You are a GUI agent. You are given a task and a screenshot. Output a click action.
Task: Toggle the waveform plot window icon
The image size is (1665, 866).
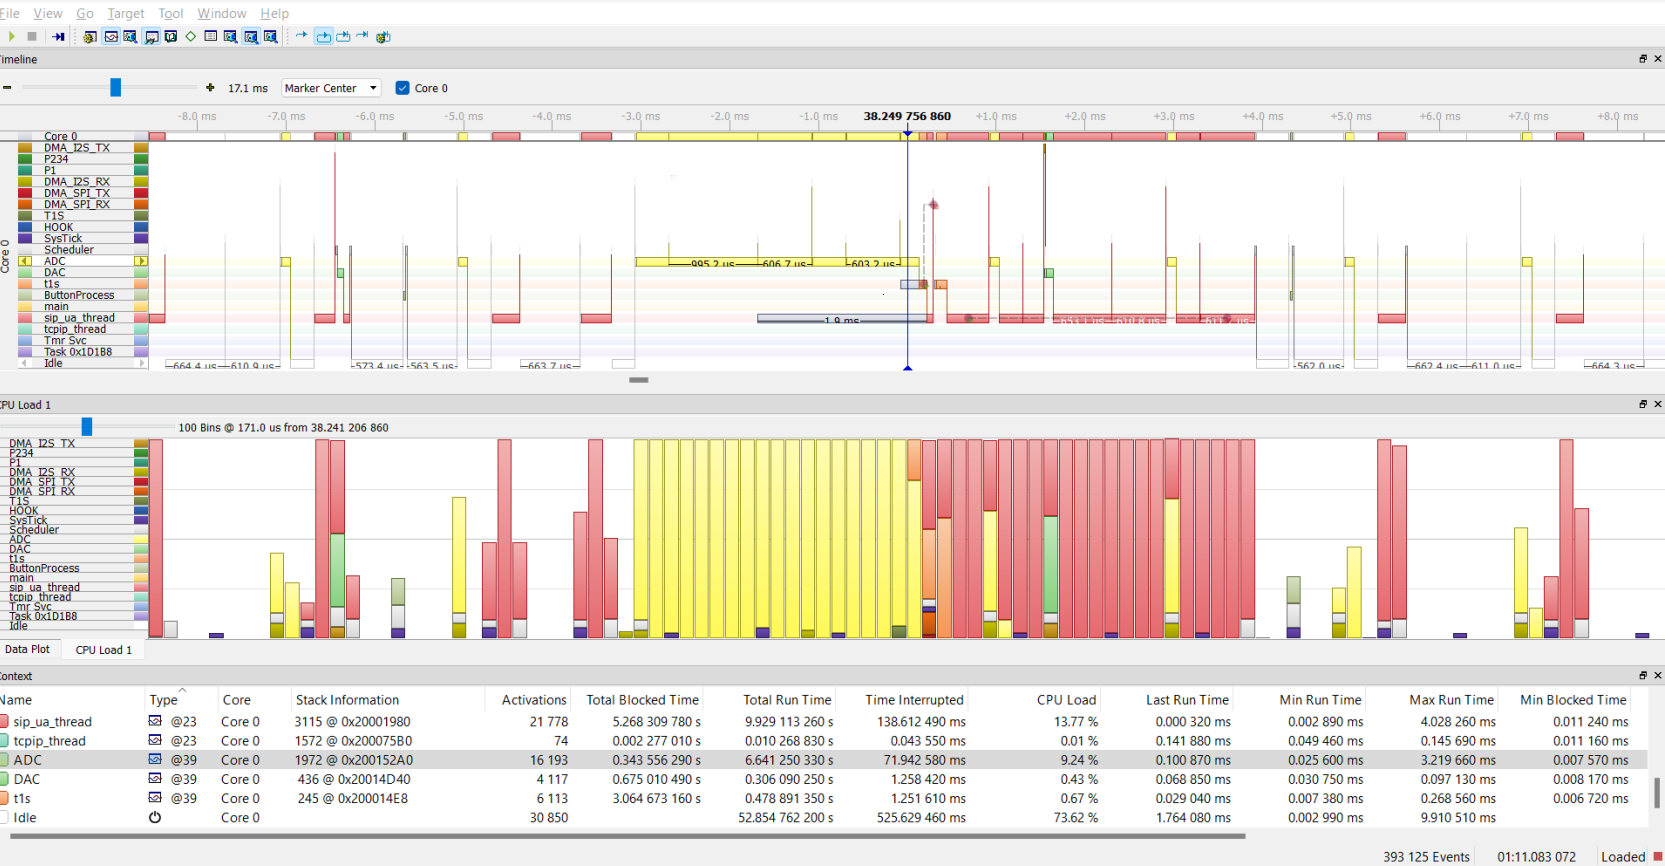point(111,37)
